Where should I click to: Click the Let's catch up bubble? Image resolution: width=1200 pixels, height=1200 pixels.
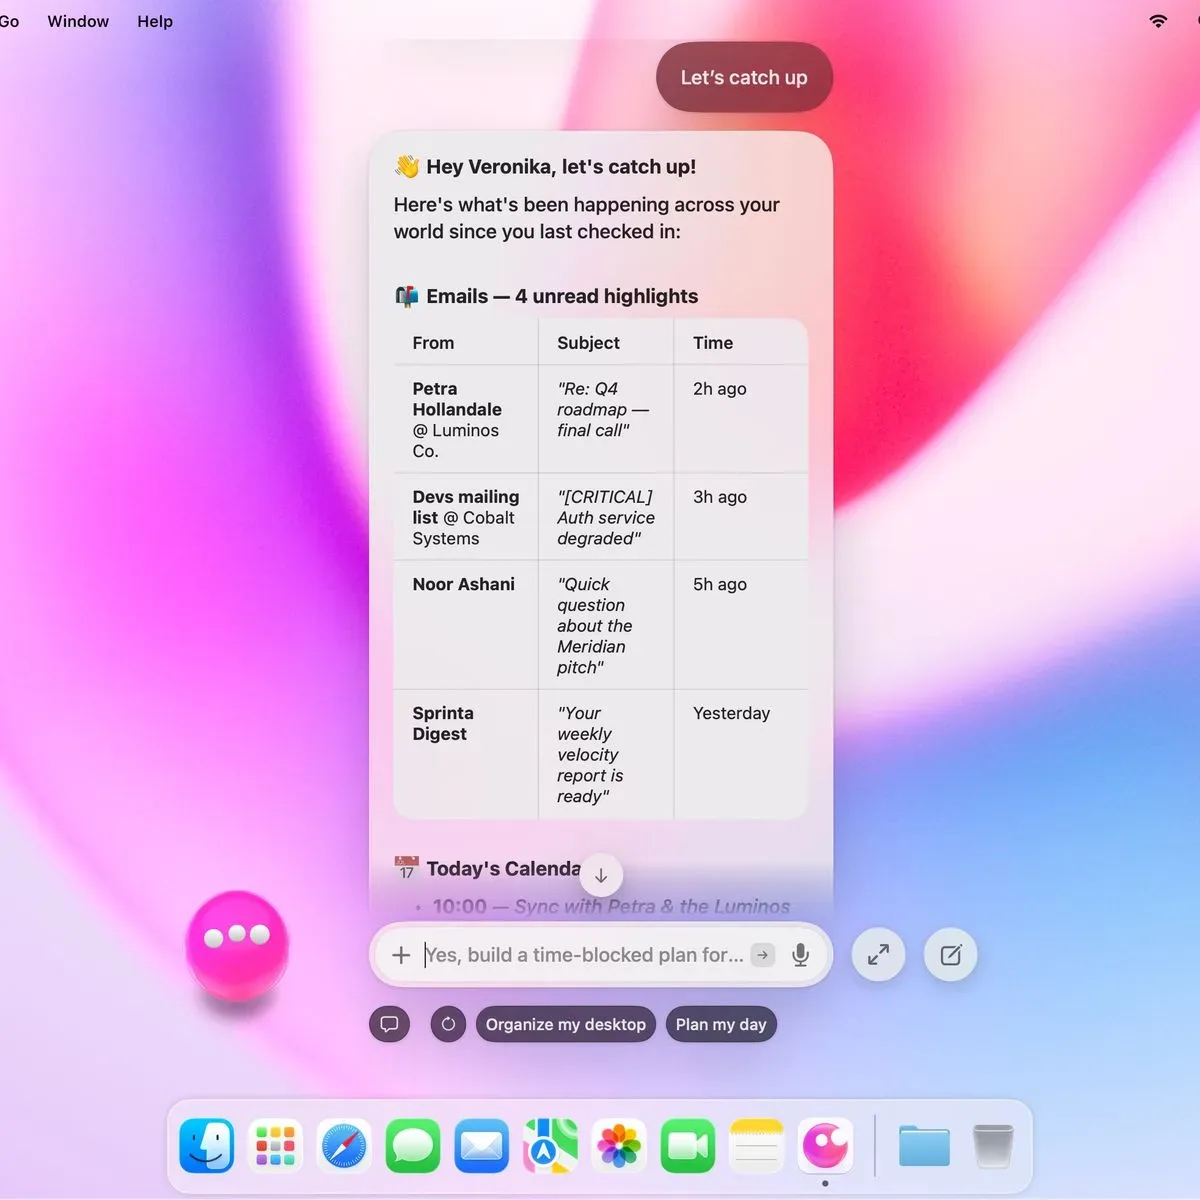(x=744, y=77)
